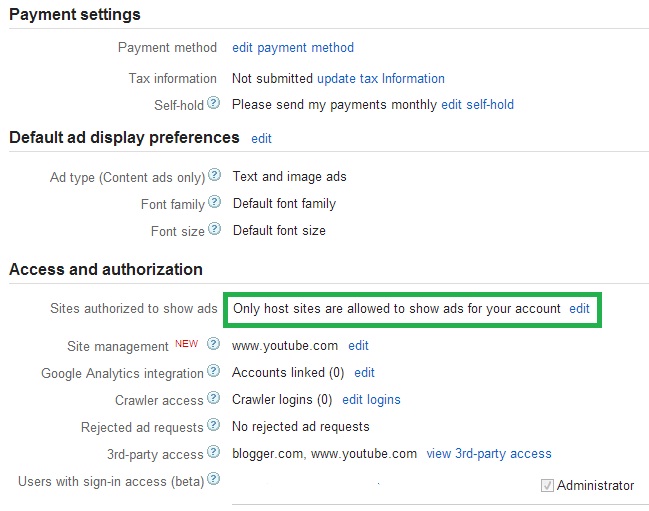This screenshot has height=511, width=649.
Task: Click the edit logins link
Action: (x=371, y=399)
